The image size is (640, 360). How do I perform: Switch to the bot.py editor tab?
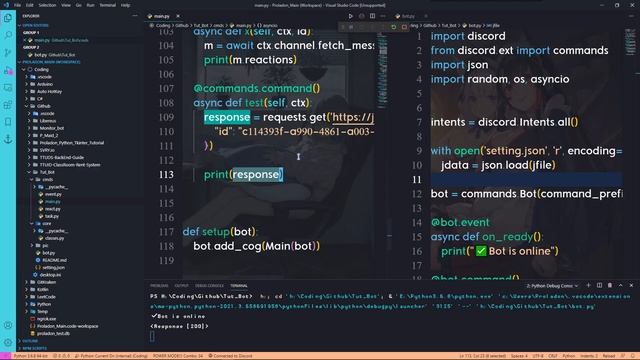[408, 16]
